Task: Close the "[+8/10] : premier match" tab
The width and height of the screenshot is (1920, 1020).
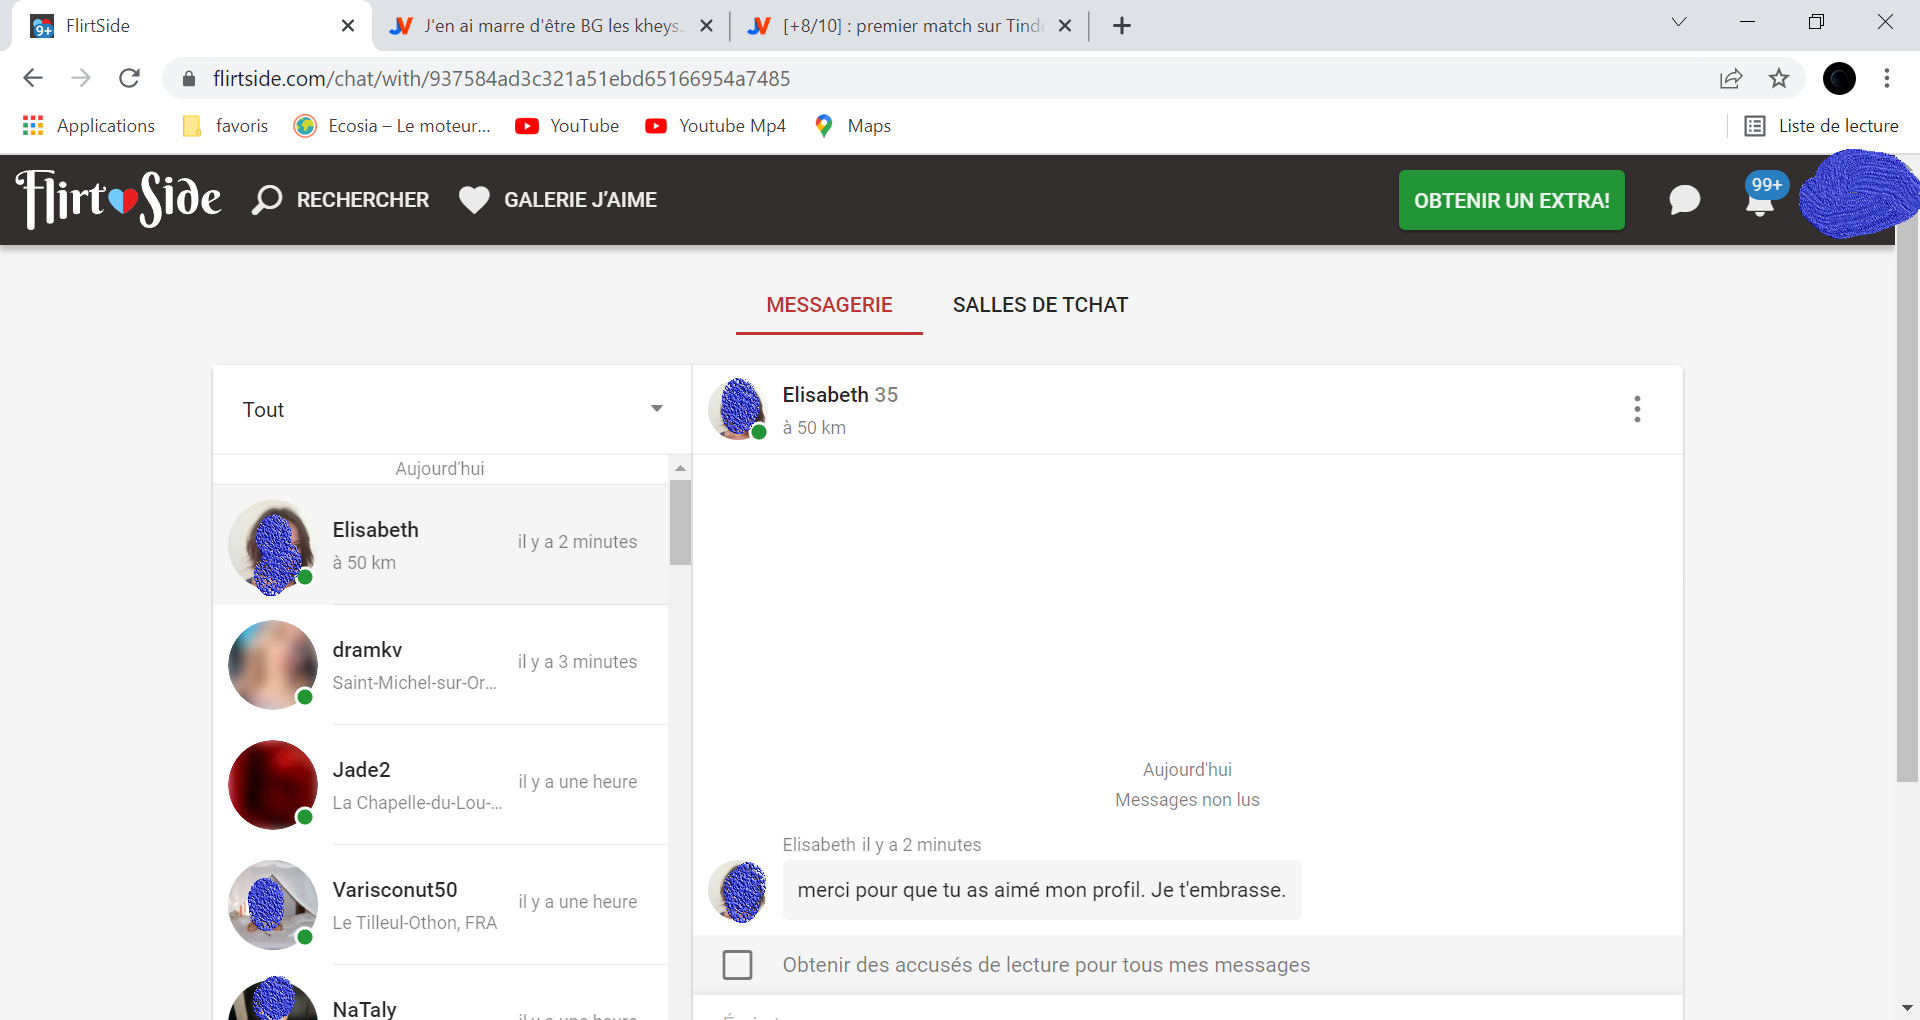Action: 1065,26
